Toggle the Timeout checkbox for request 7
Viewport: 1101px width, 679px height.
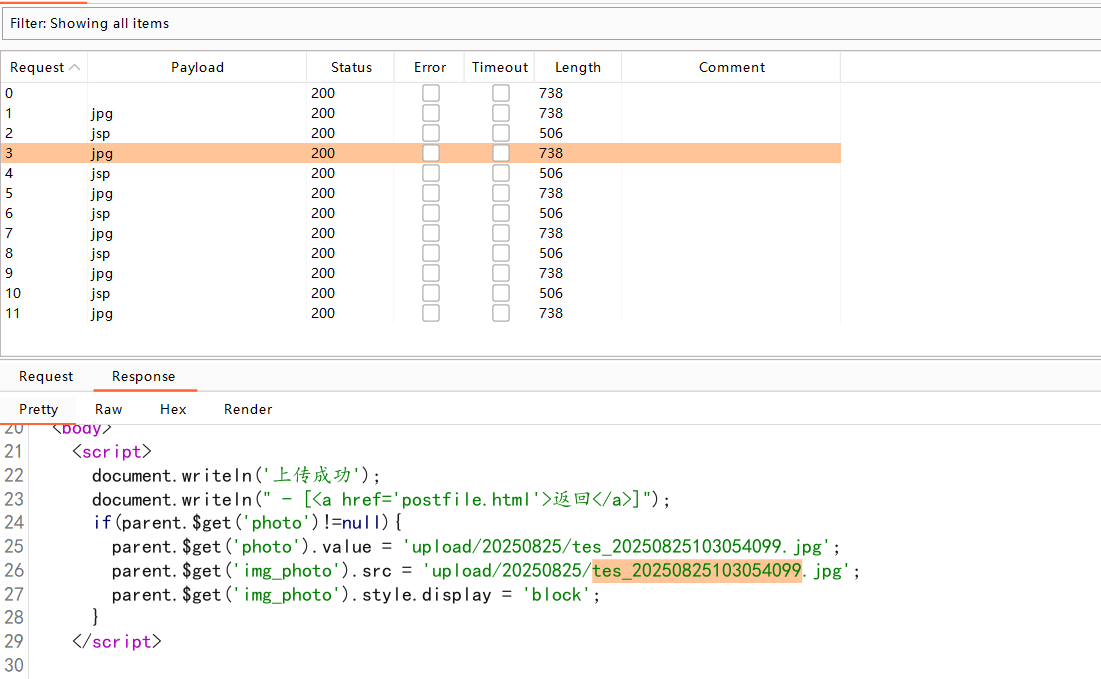pyautogui.click(x=500, y=233)
